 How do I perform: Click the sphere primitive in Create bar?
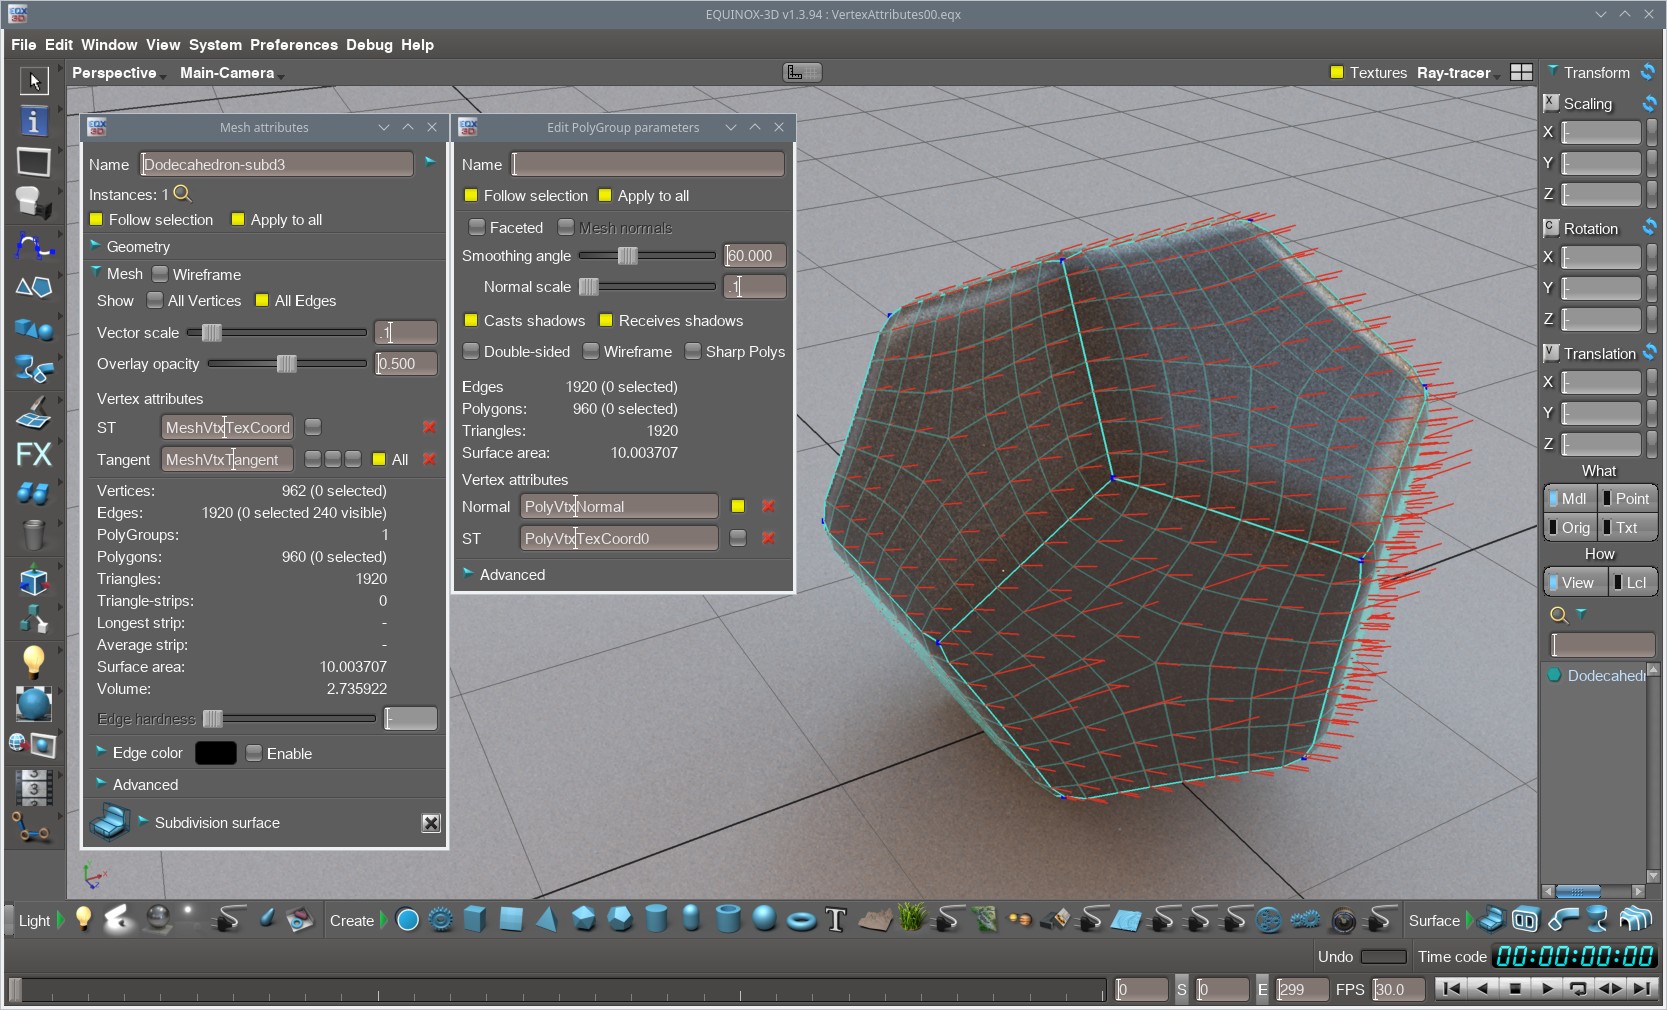coord(764,919)
